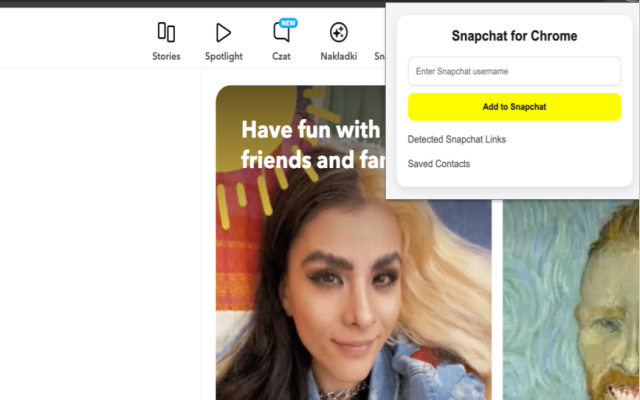Open Detected Snapchat Links section
640x400 pixels.
pos(457,140)
